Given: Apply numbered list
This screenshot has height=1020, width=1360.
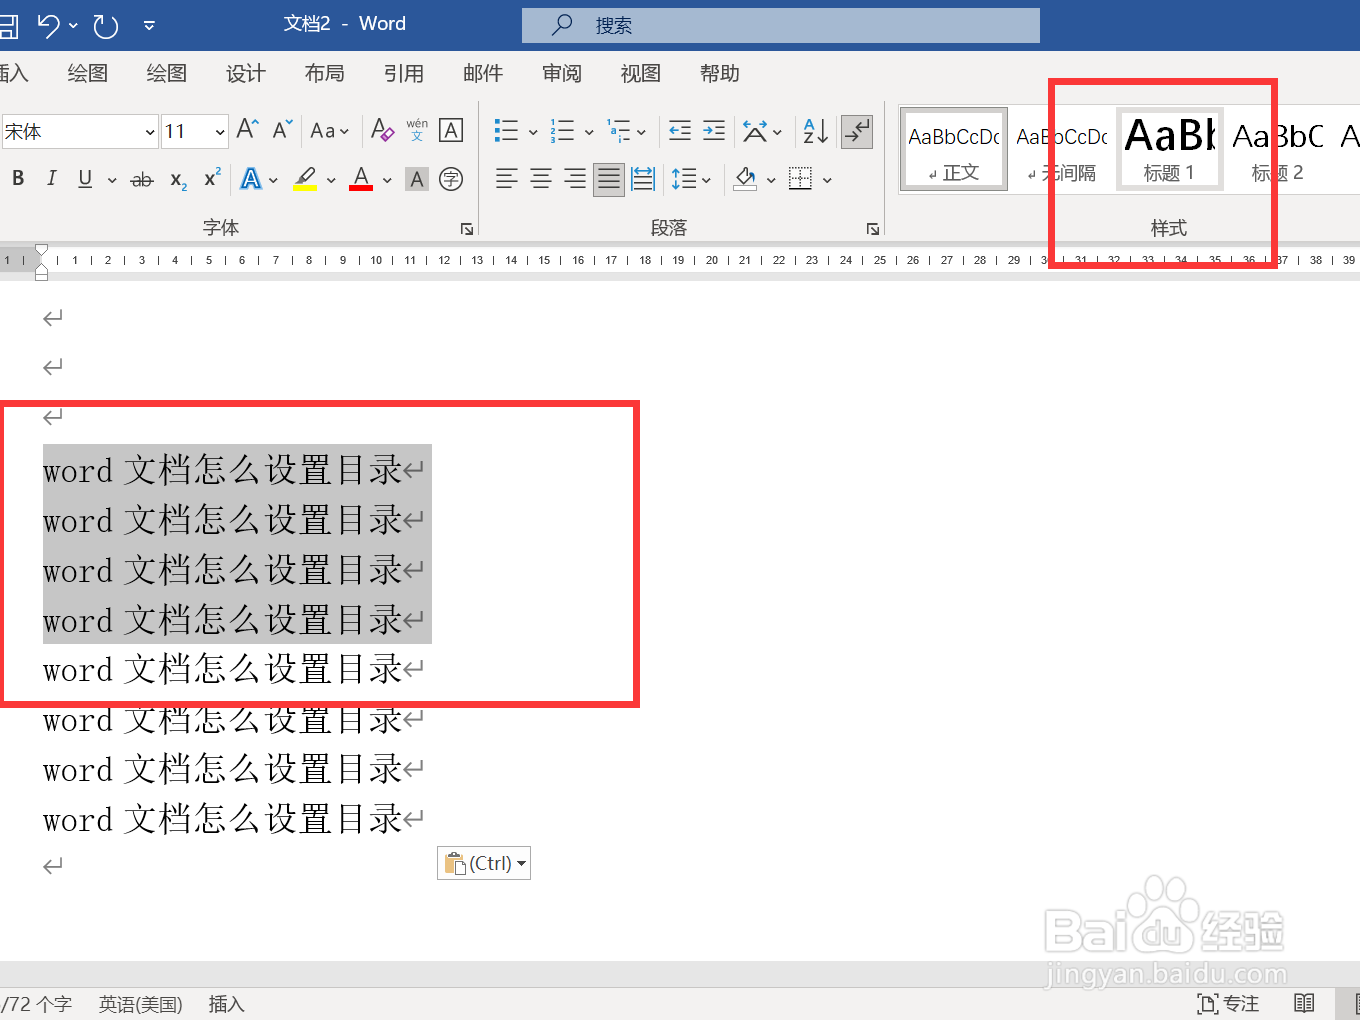Looking at the screenshot, I should pos(562,130).
